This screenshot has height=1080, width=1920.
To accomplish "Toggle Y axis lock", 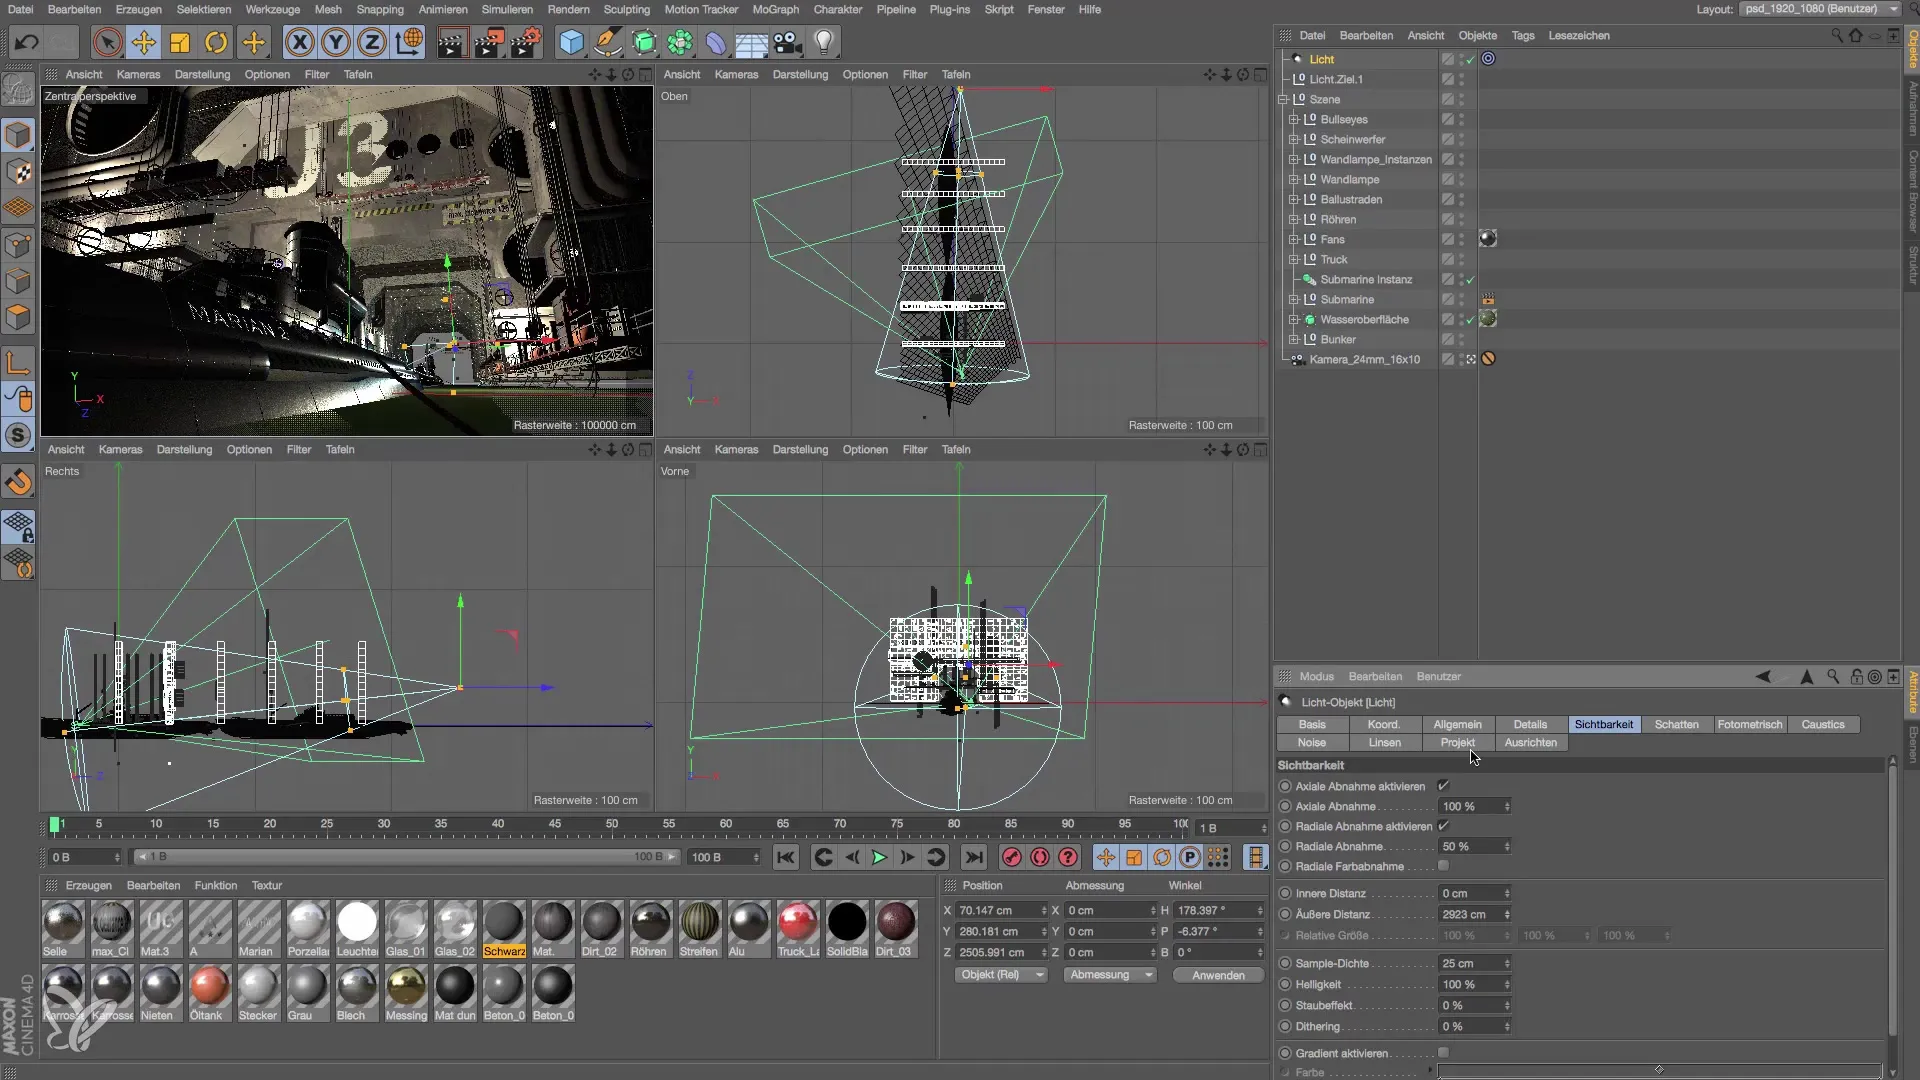I will tap(336, 42).
